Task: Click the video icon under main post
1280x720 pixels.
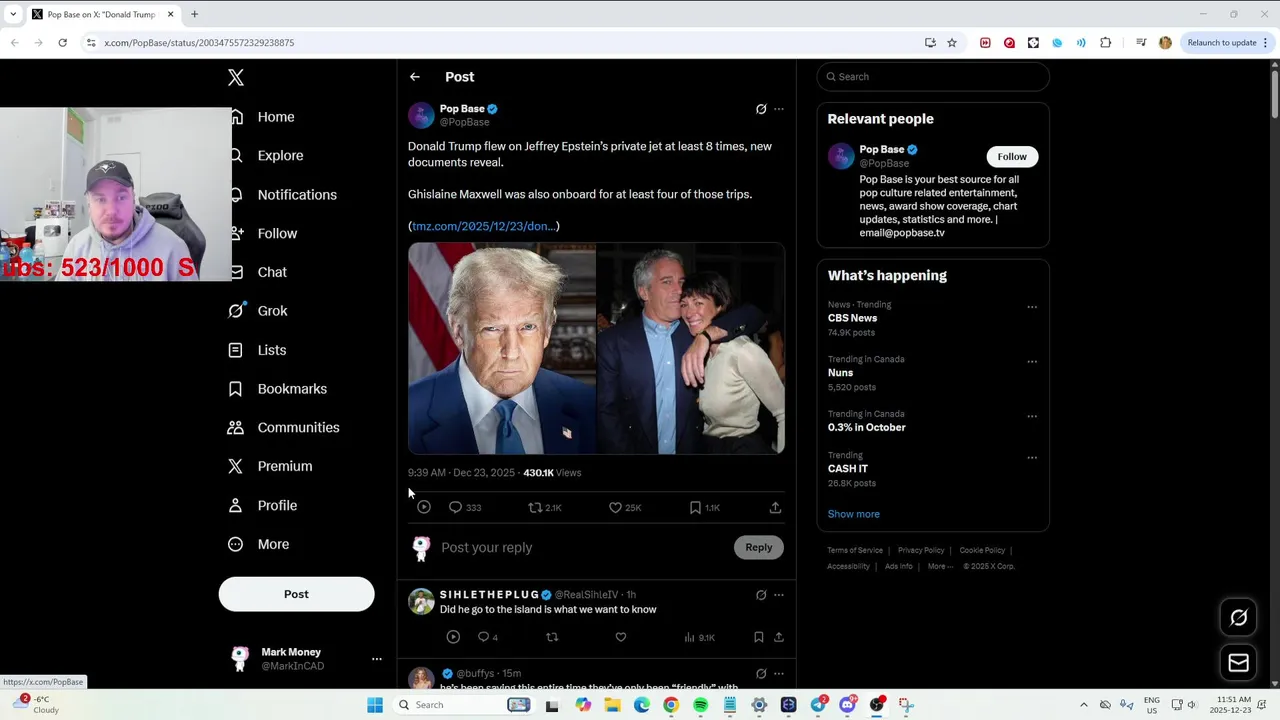Action: pos(424,508)
